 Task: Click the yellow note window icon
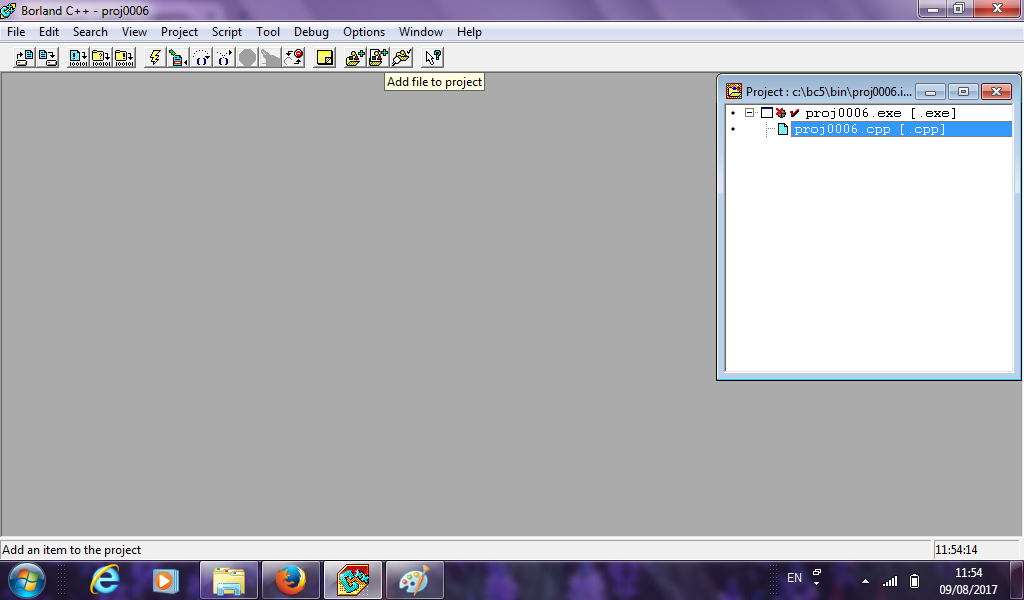[x=325, y=57]
